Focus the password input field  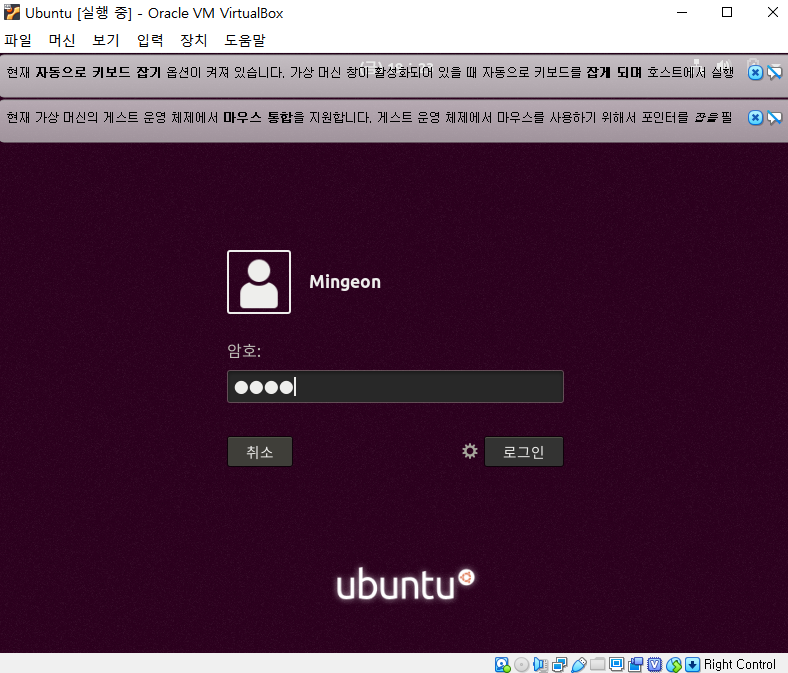click(396, 387)
